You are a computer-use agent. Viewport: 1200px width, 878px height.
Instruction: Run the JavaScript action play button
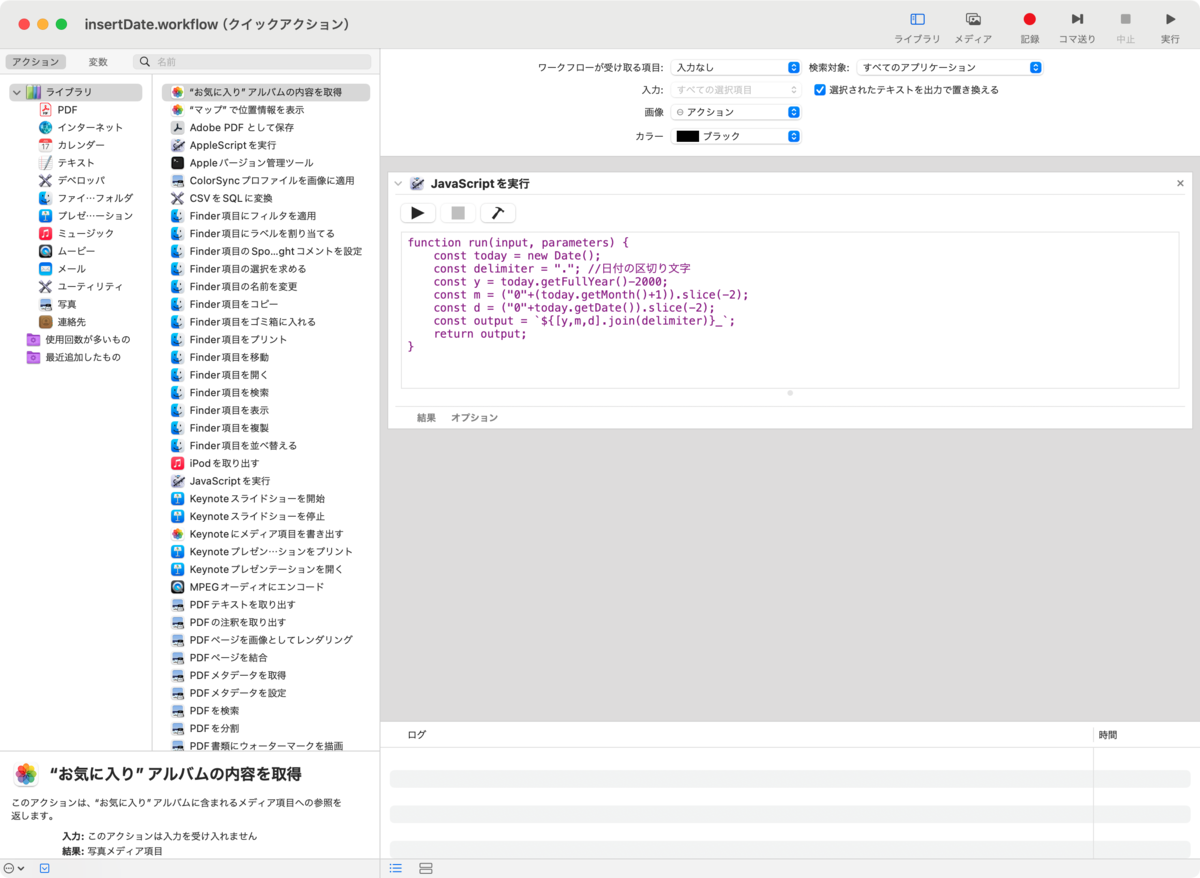pyautogui.click(x=418, y=213)
